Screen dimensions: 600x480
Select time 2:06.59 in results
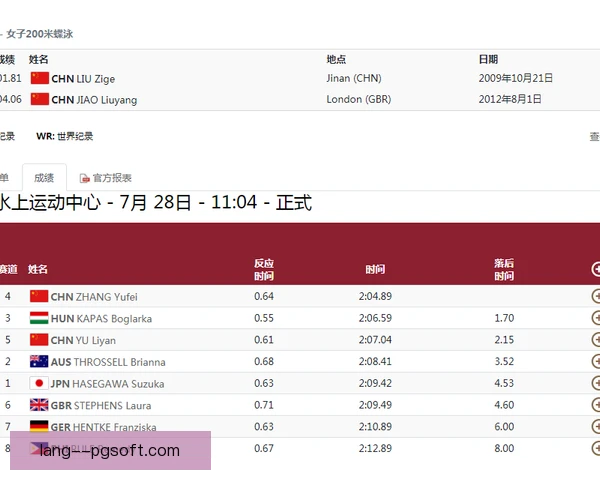pos(375,318)
